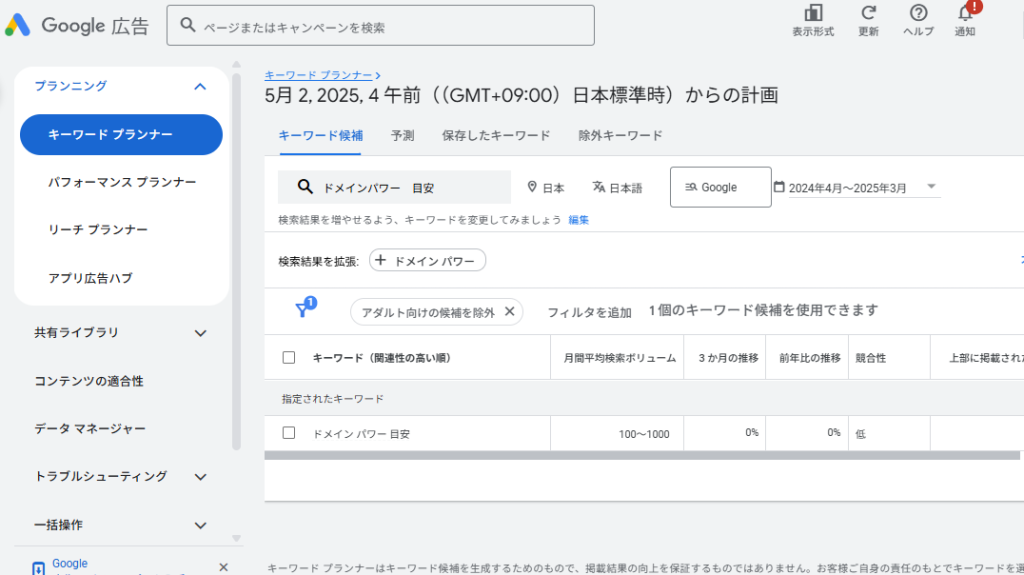Click the キーワード プランナー breadcrumb link
1024x575 pixels.
(318, 75)
